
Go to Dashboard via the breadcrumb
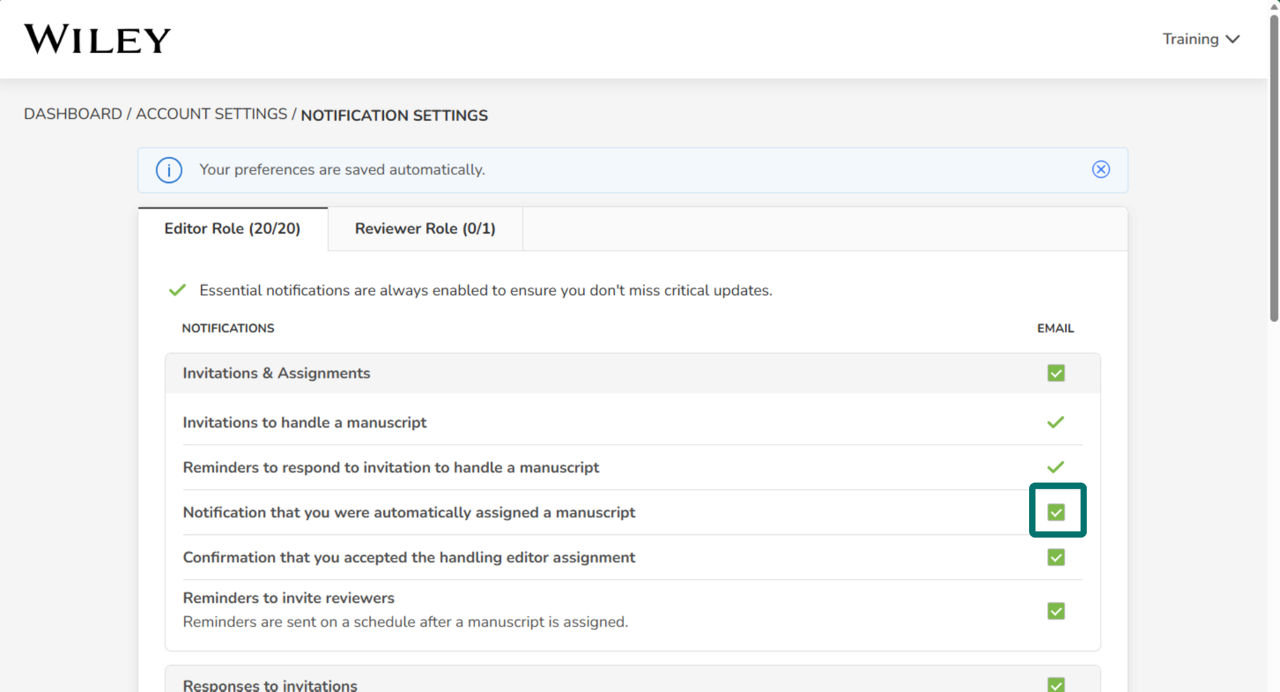[73, 114]
